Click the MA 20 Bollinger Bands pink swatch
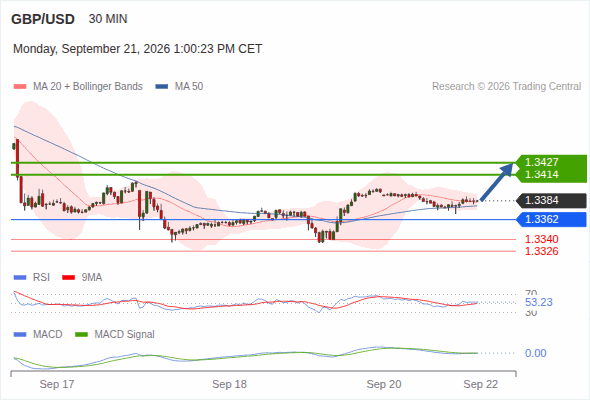This screenshot has height=400, width=590. click(20, 87)
